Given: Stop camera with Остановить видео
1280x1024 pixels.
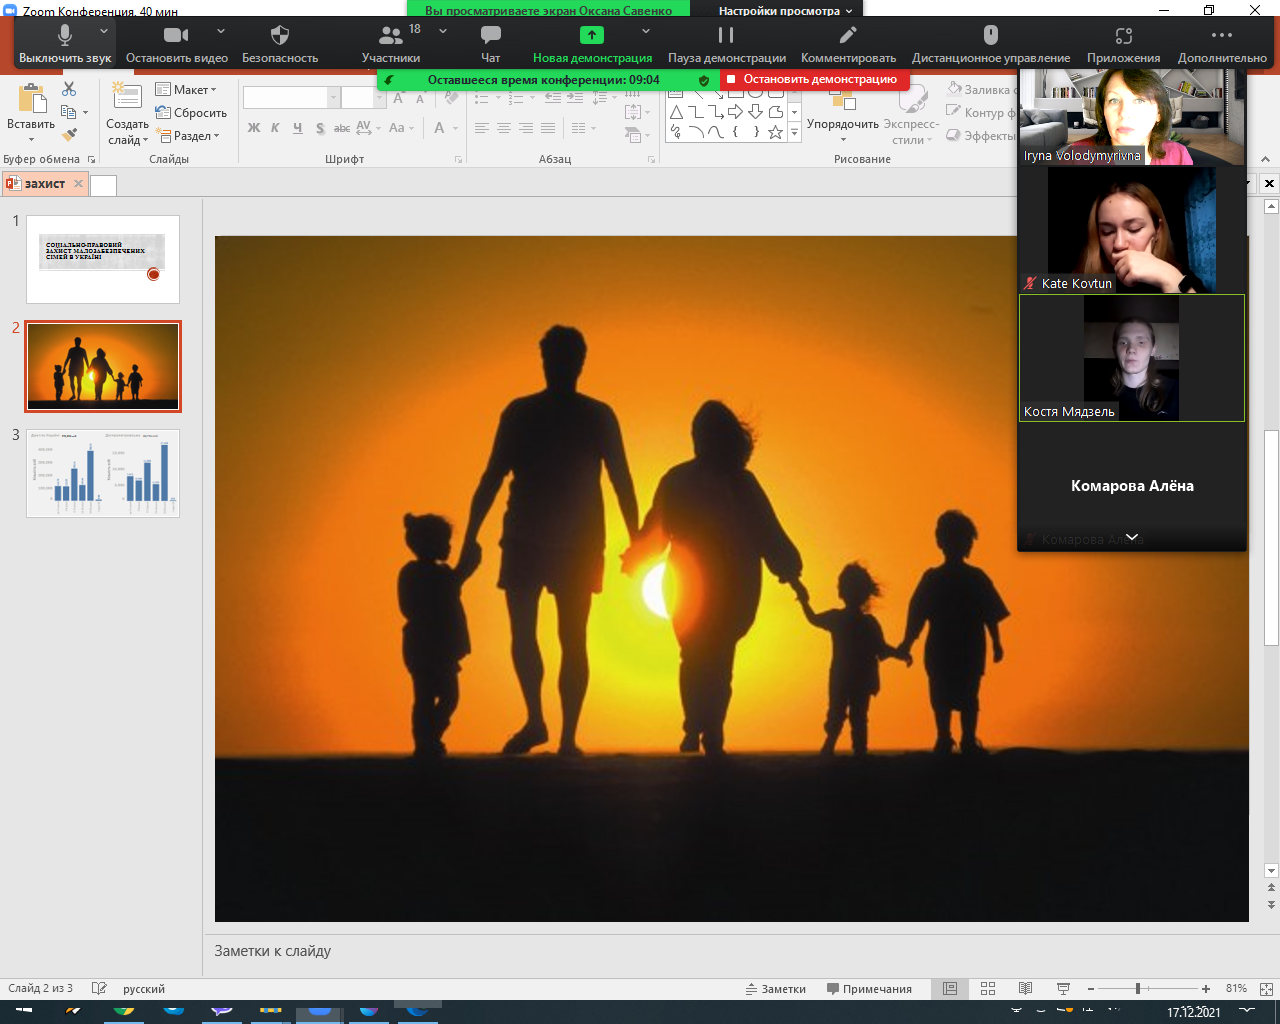Looking at the screenshot, I should coord(177,45).
